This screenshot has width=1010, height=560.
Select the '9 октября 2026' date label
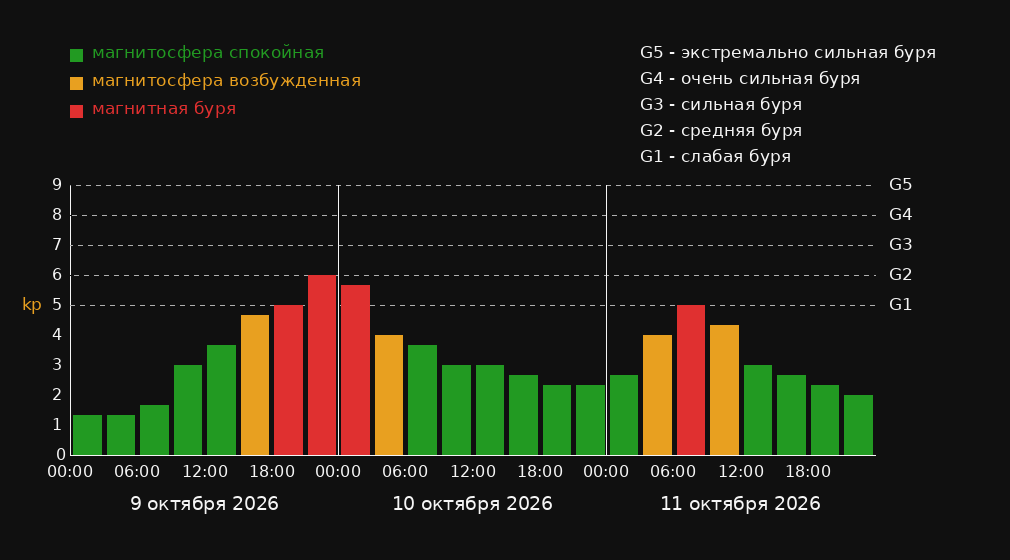pos(205,504)
